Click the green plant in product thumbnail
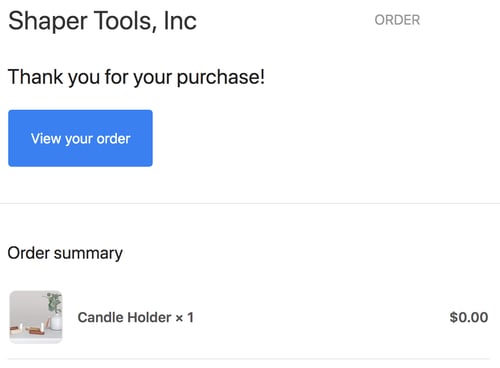The image size is (500, 368). pyautogui.click(x=53, y=302)
